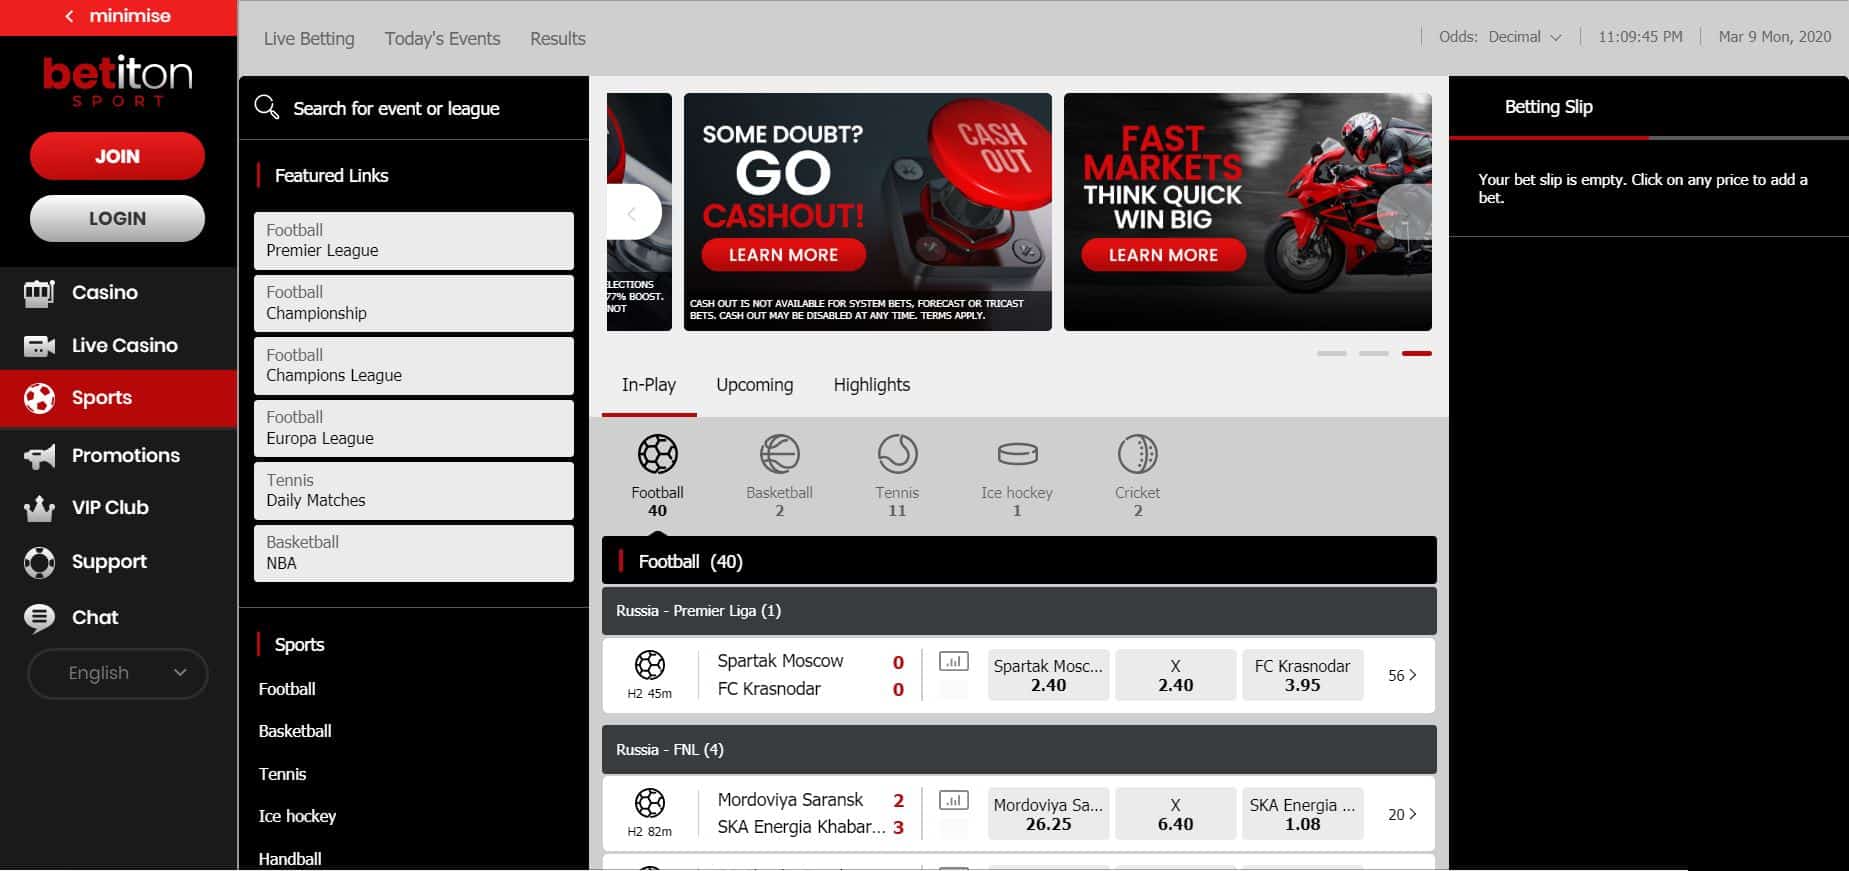Viewport: 1849px width, 871px height.
Task: Bet on draw X at 6.40
Action: pos(1175,814)
